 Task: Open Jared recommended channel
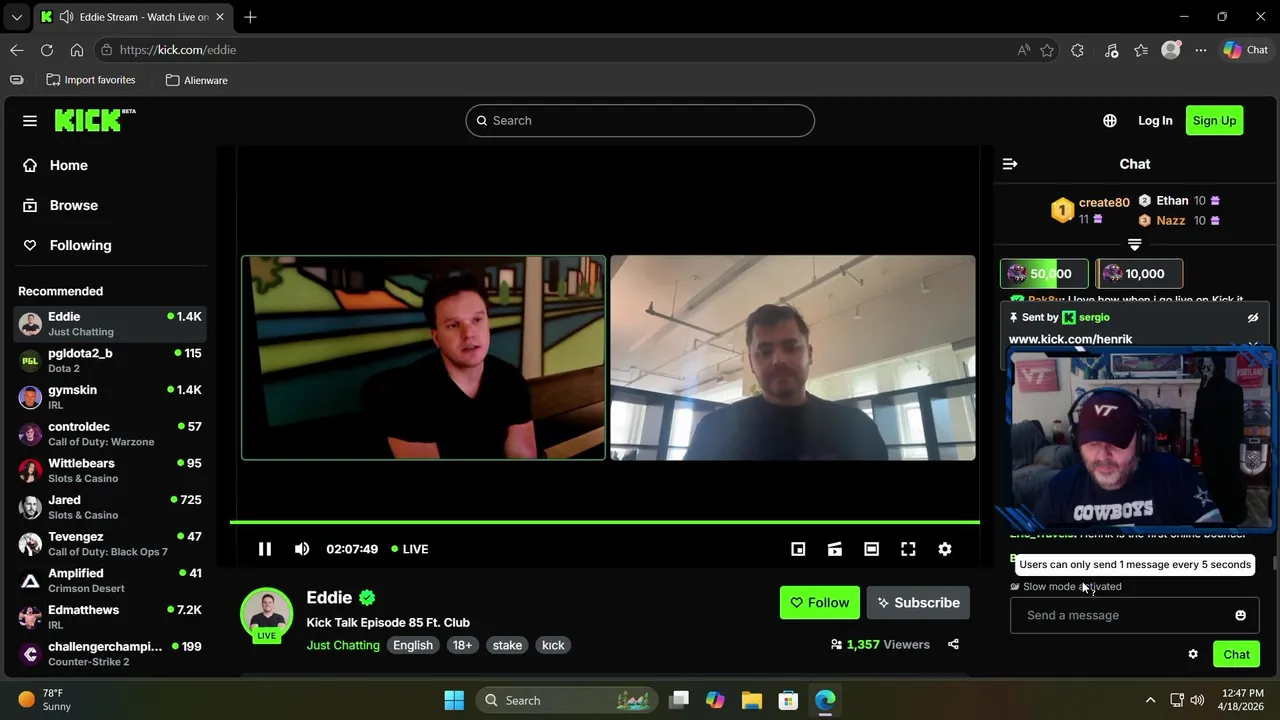(110, 507)
